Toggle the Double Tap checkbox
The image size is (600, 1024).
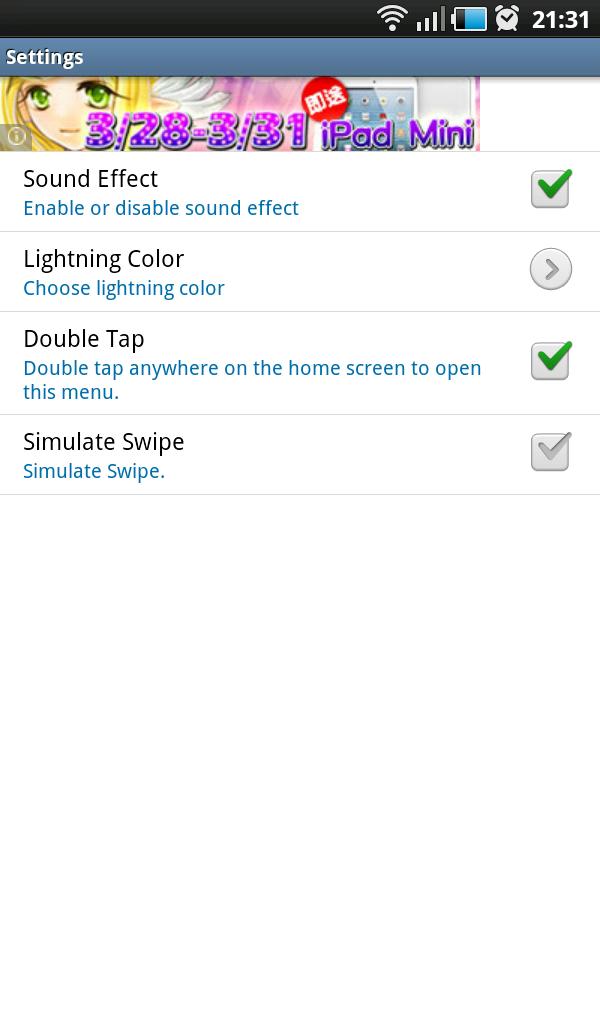(x=550, y=361)
